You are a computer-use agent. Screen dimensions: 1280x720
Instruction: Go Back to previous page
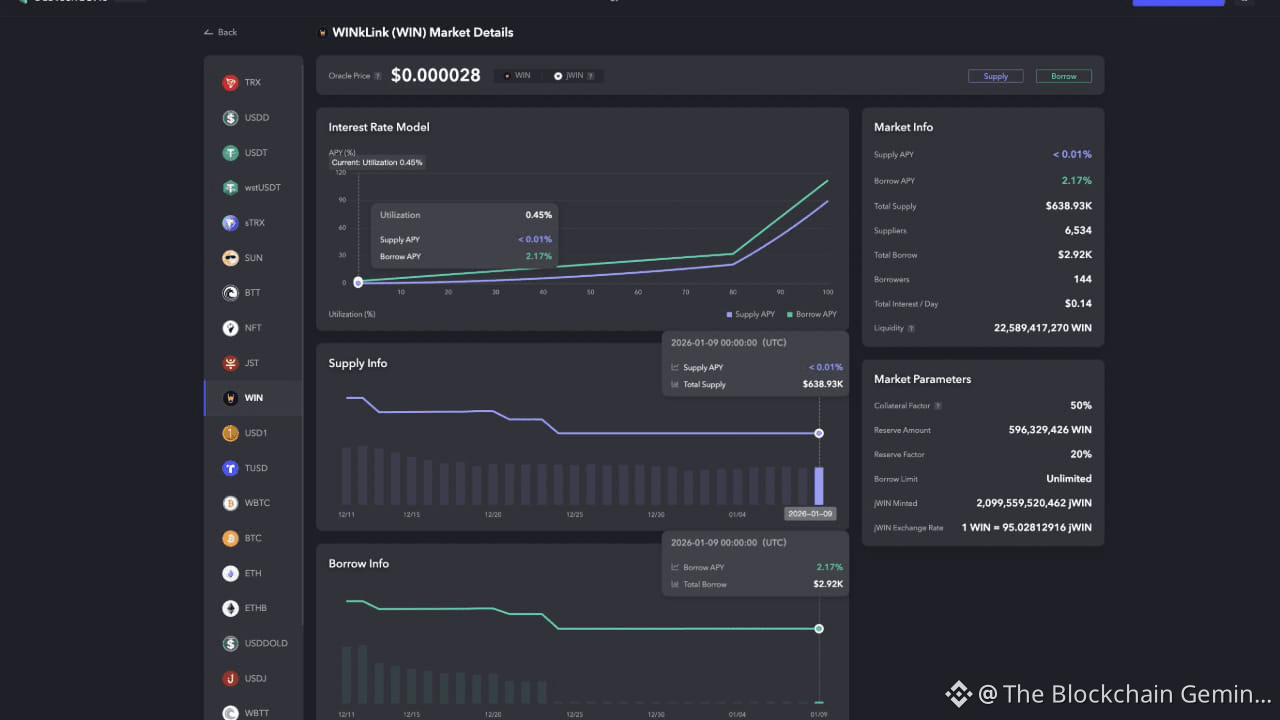220,32
